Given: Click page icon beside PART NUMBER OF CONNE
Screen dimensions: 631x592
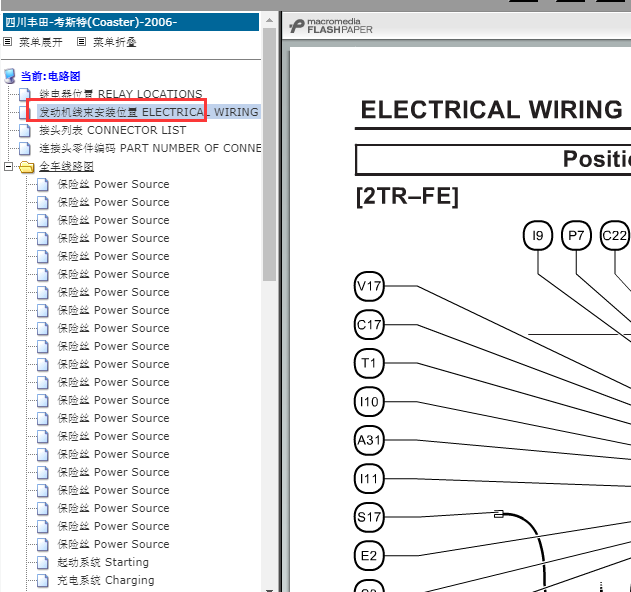Looking at the screenshot, I should pos(25,148).
